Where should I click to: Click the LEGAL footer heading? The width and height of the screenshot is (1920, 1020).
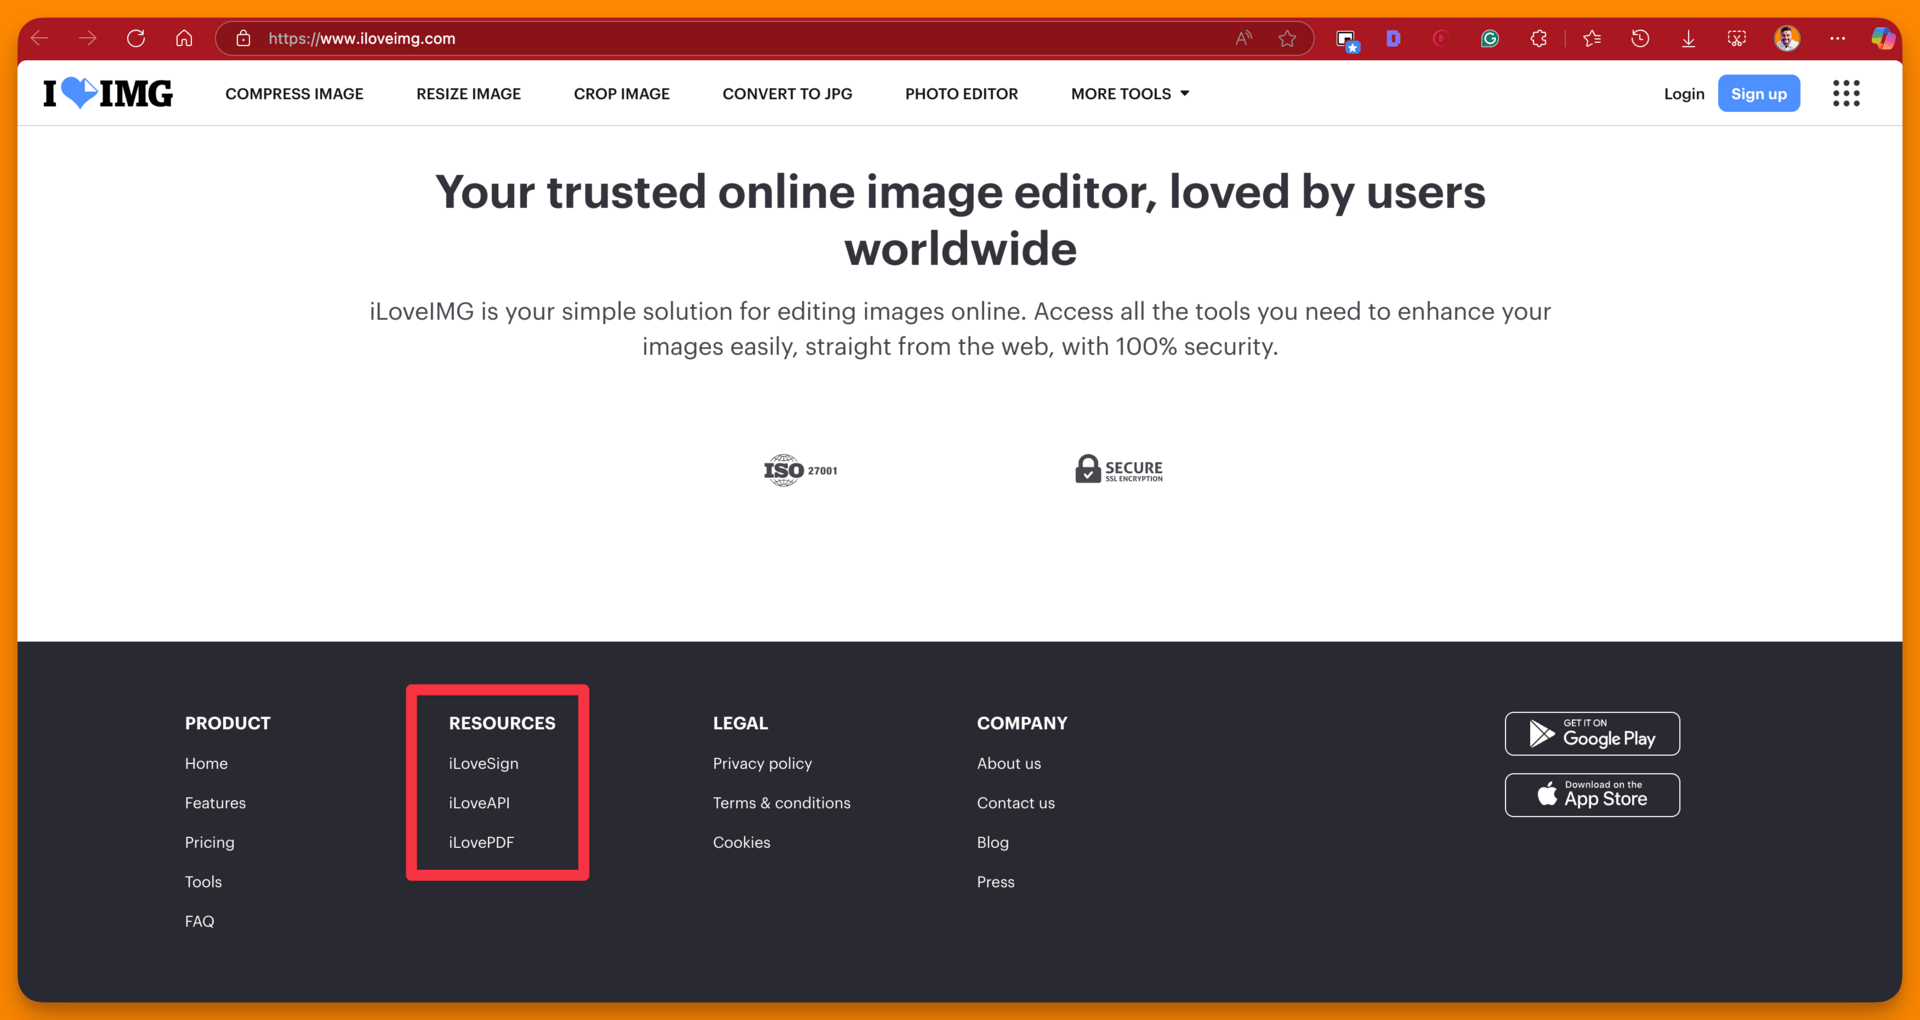click(740, 723)
